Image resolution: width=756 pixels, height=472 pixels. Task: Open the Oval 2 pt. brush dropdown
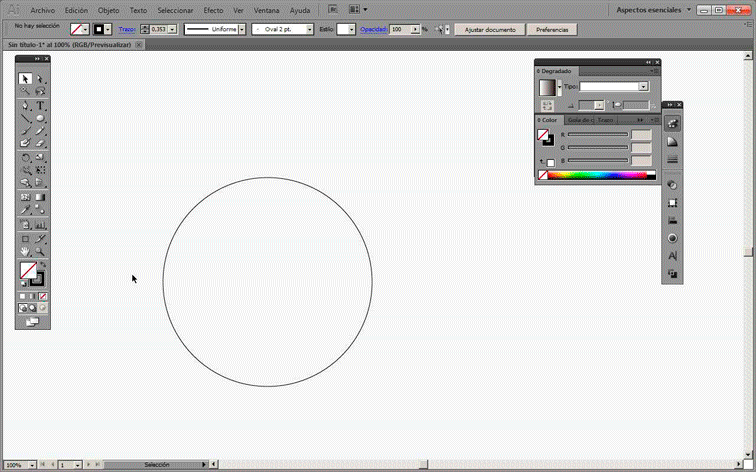[310, 29]
